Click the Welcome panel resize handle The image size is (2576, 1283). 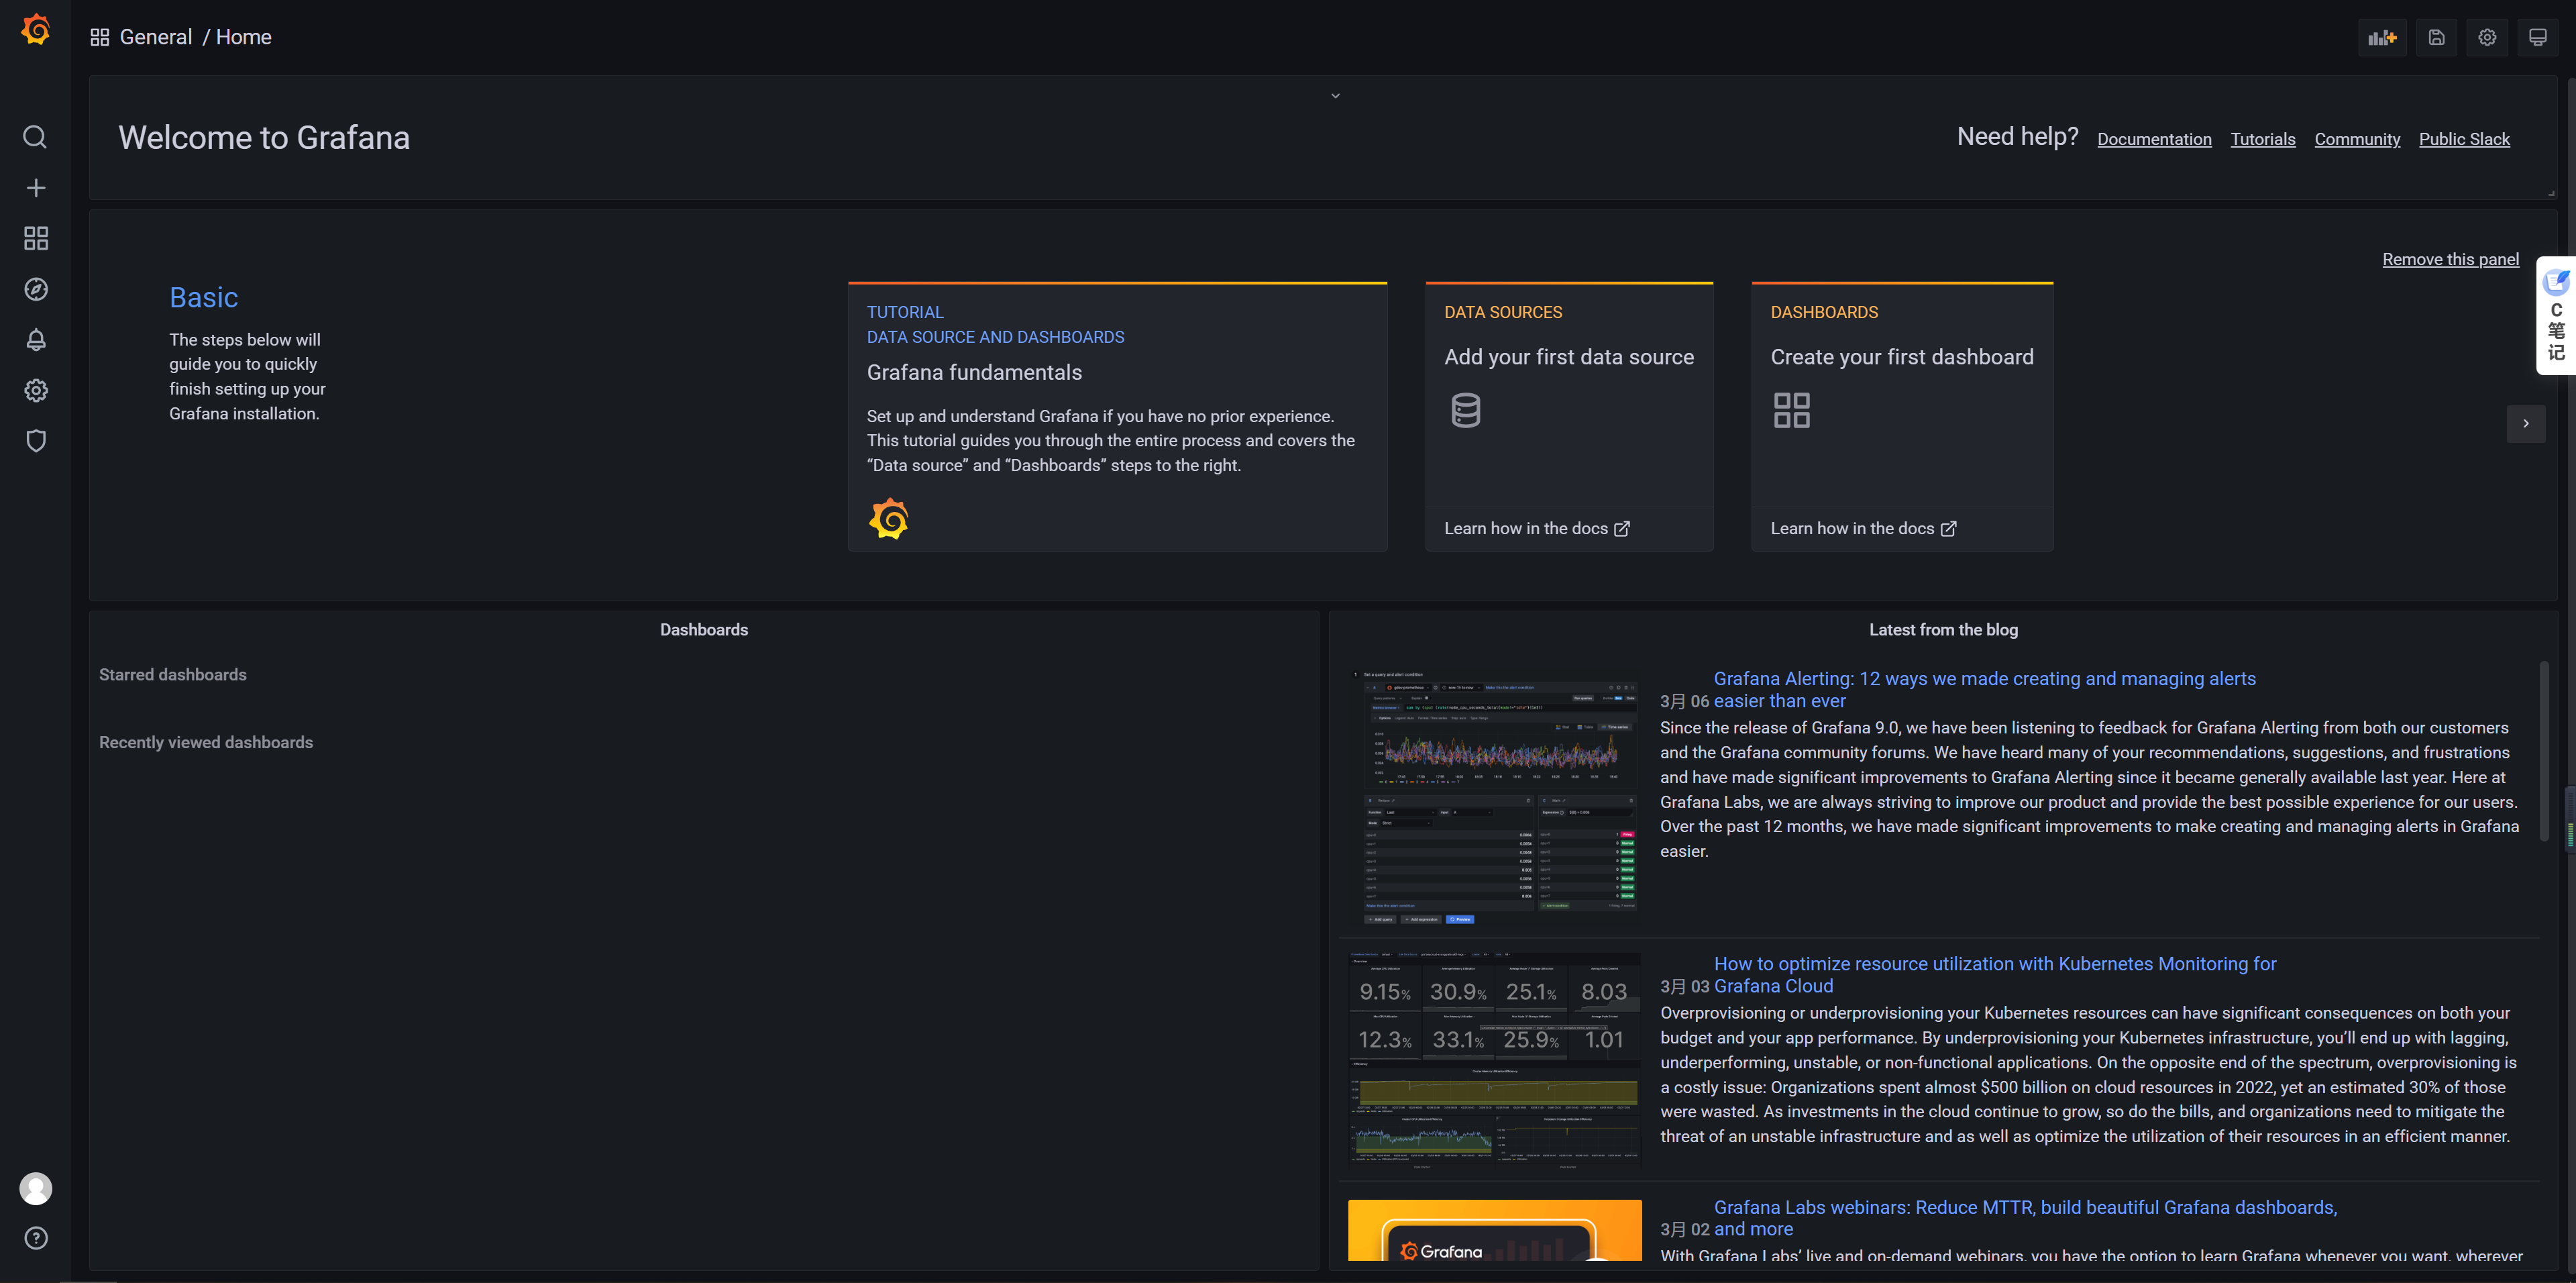point(2551,193)
